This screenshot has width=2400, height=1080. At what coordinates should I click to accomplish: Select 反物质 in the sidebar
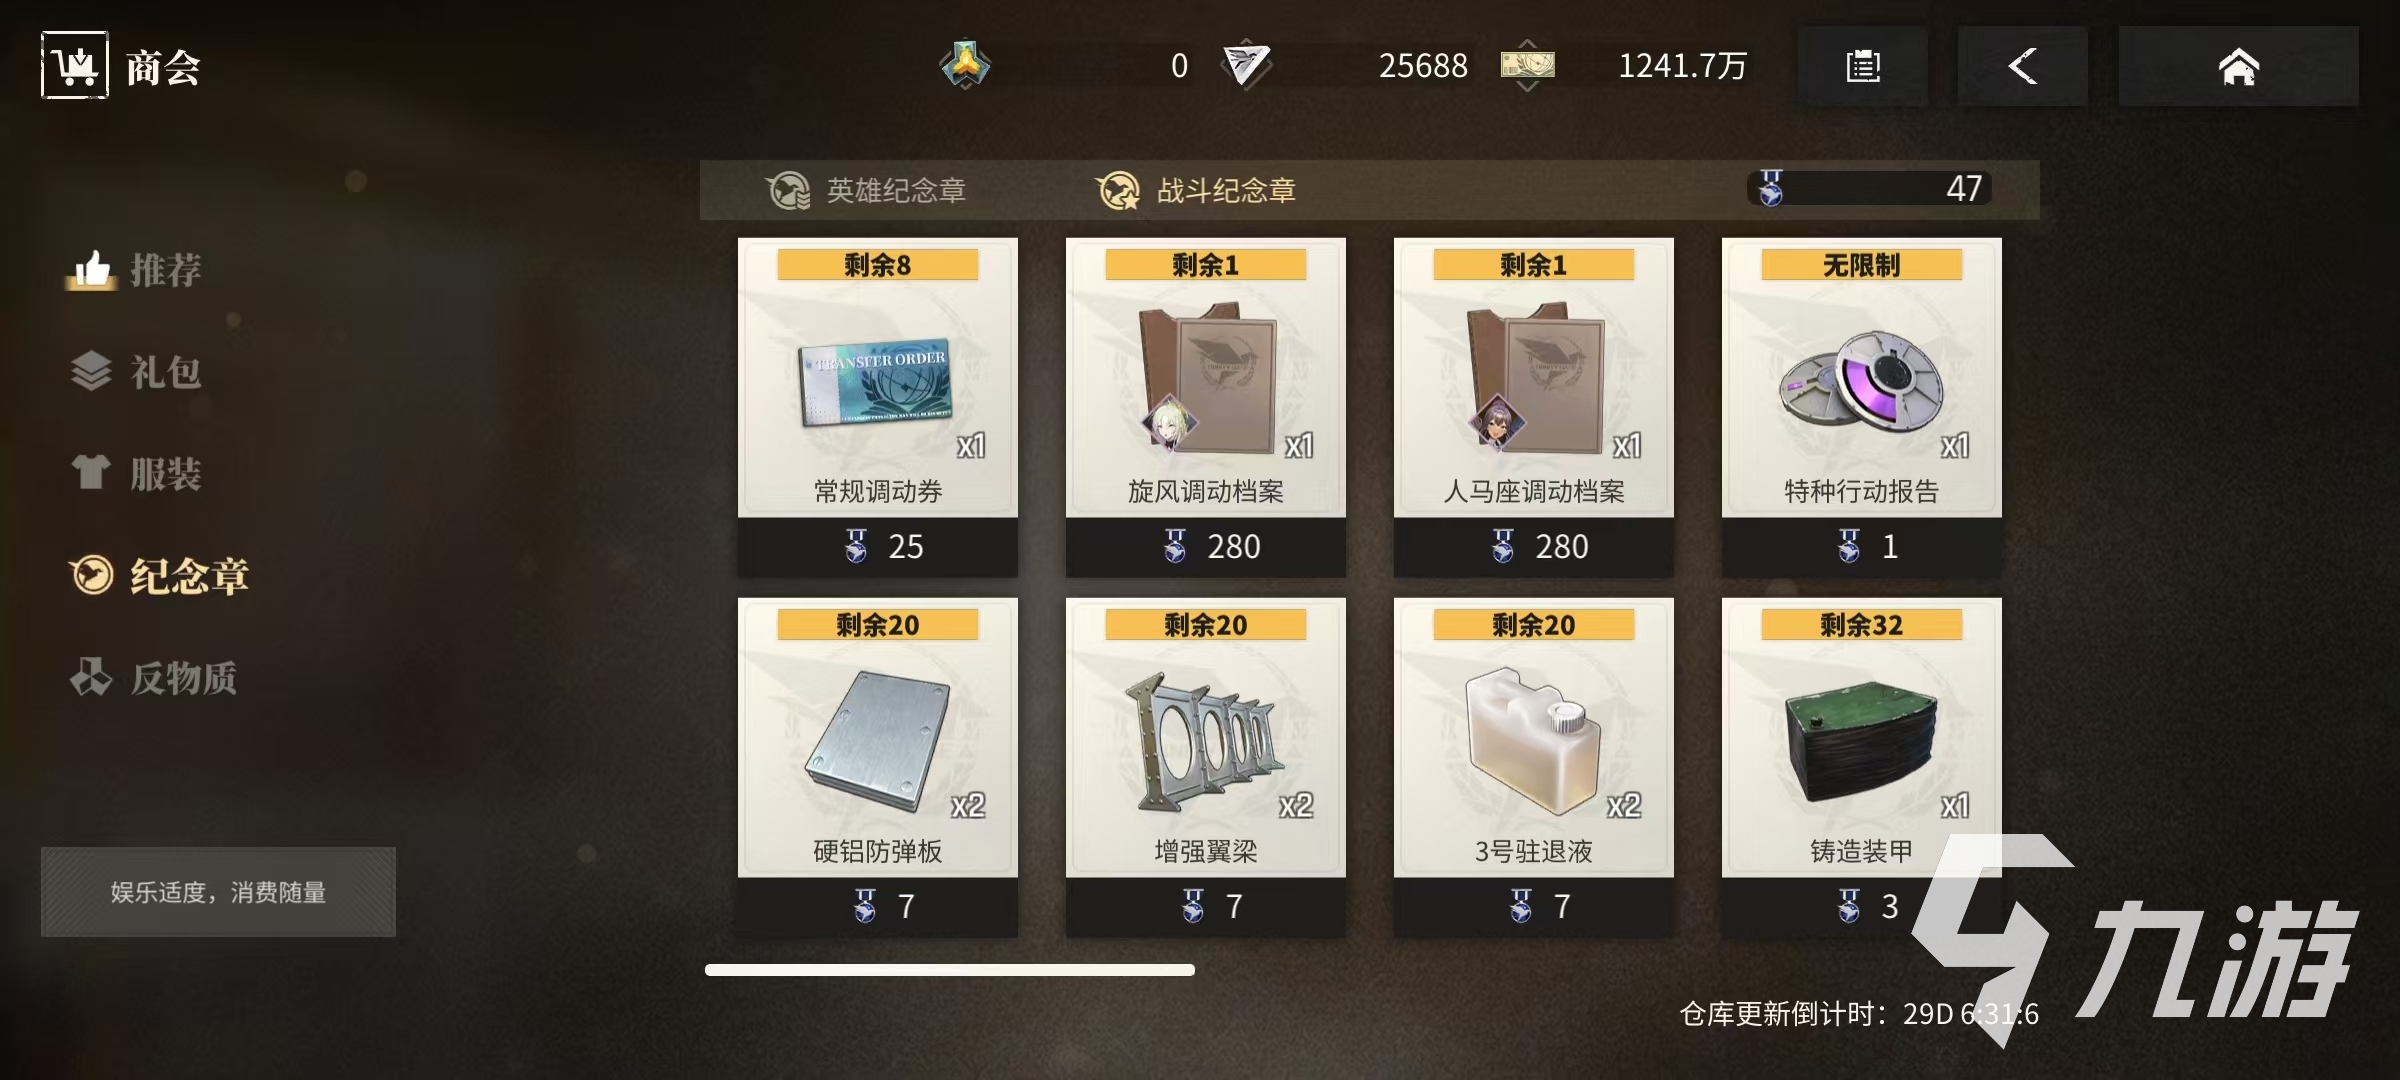point(153,677)
